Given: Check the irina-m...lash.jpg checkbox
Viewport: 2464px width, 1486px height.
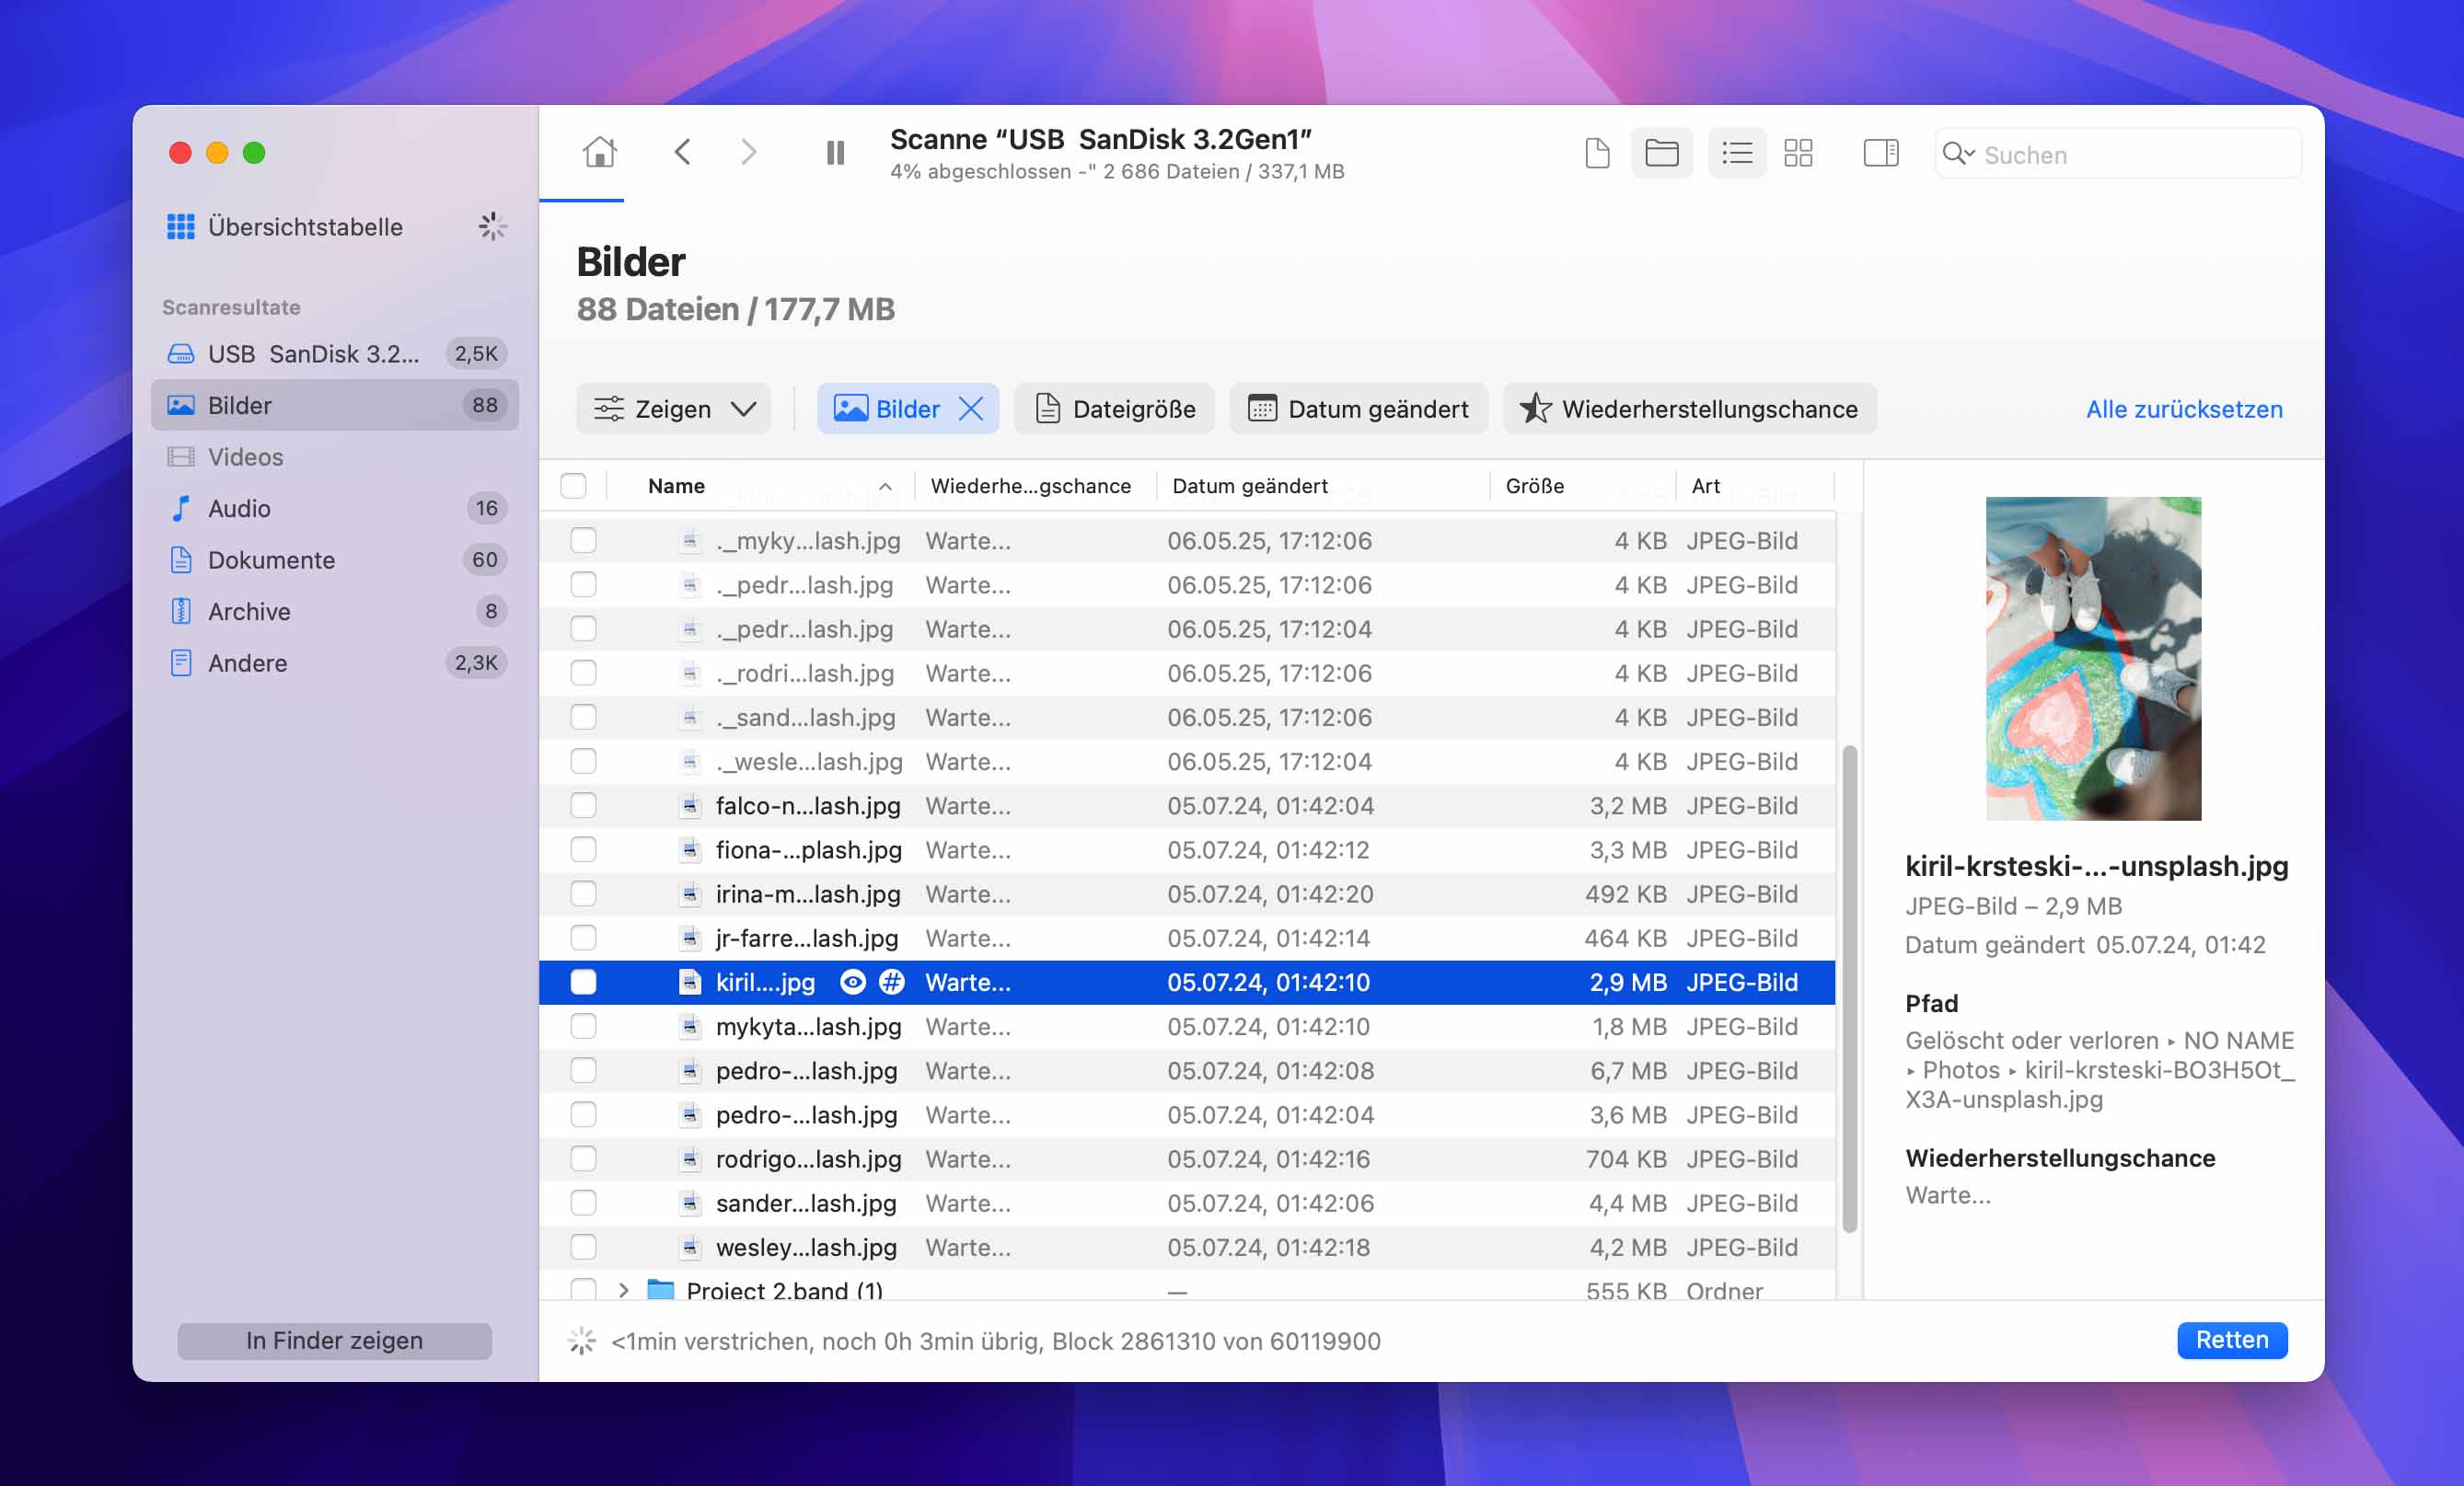Looking at the screenshot, I should point(583,894).
